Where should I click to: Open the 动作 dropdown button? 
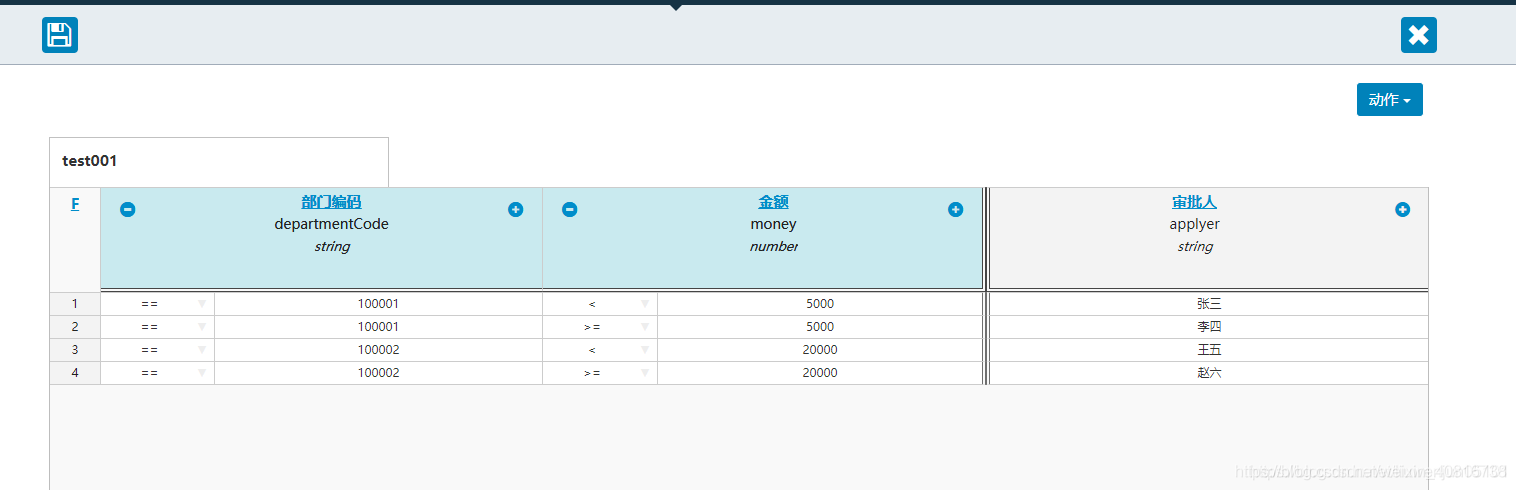(x=1389, y=99)
